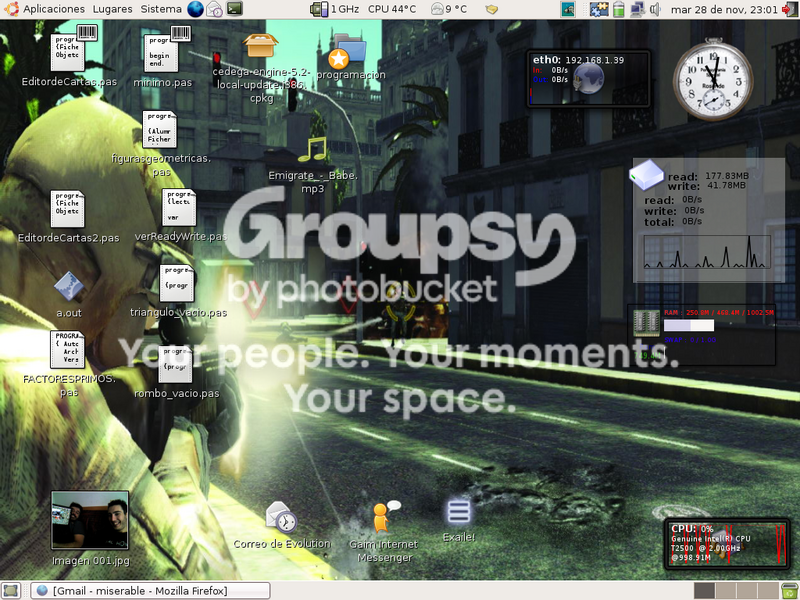Open the volume control speaker icon
The image size is (800, 600).
pyautogui.click(x=655, y=9)
